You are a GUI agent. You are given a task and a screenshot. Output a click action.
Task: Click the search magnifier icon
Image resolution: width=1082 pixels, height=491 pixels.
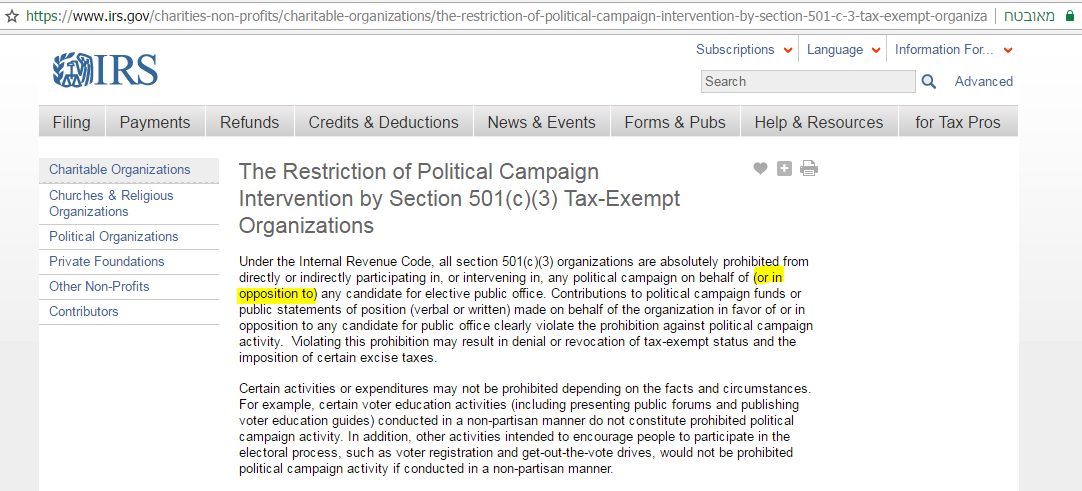(x=929, y=82)
